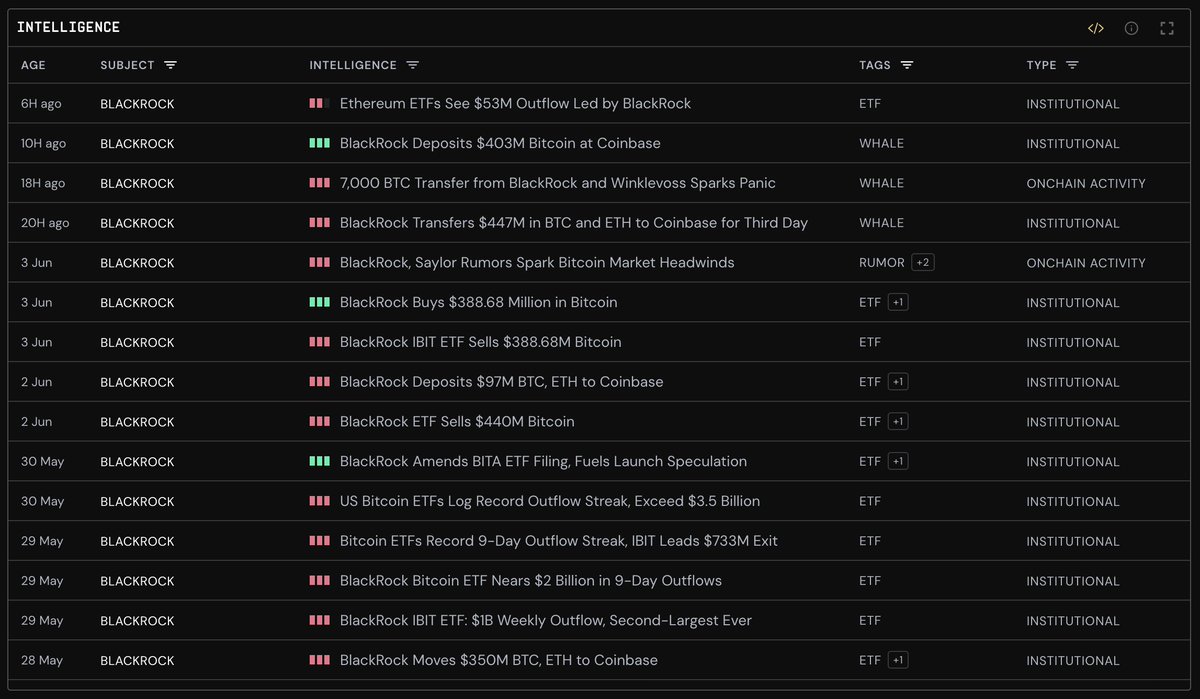Click the 20H ago age cell
1200x699 pixels.
[45, 223]
